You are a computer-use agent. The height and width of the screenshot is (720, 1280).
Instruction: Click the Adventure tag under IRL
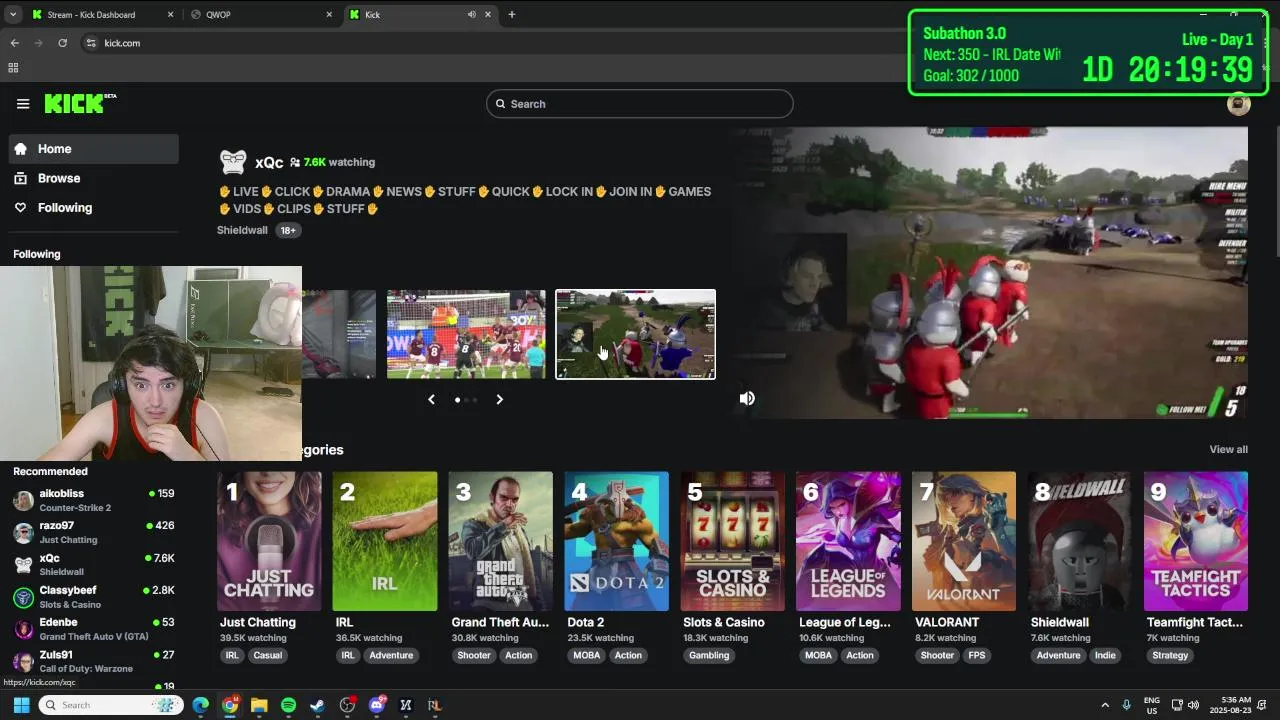(391, 656)
